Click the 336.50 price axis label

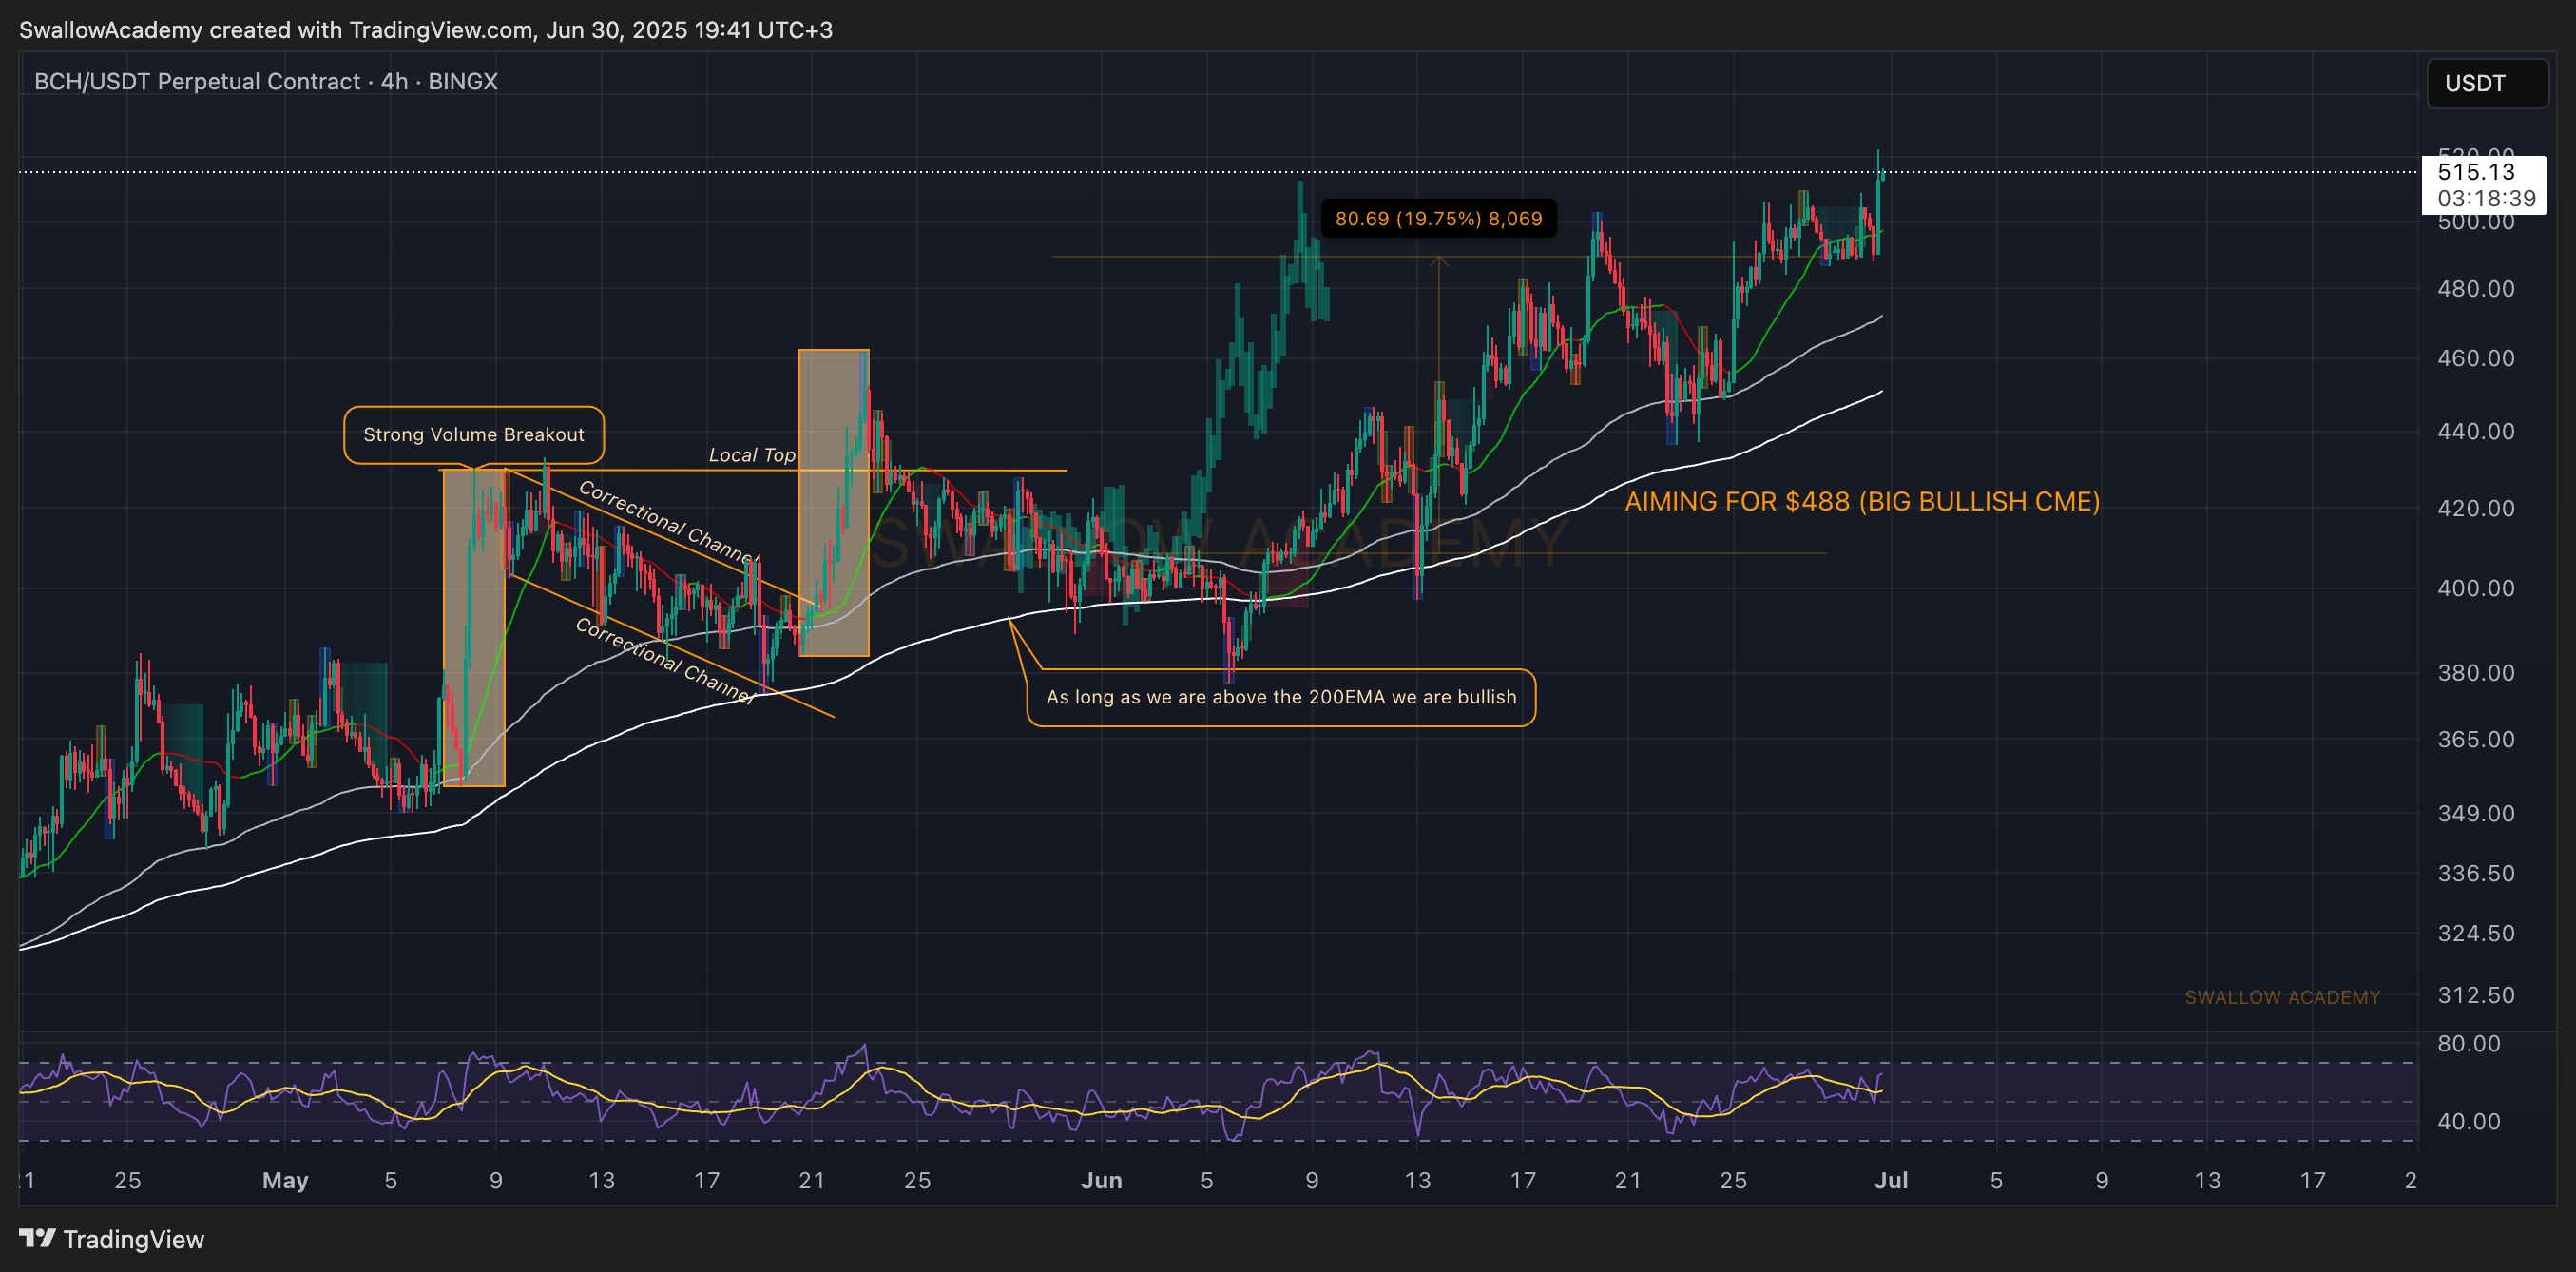click(x=2475, y=874)
